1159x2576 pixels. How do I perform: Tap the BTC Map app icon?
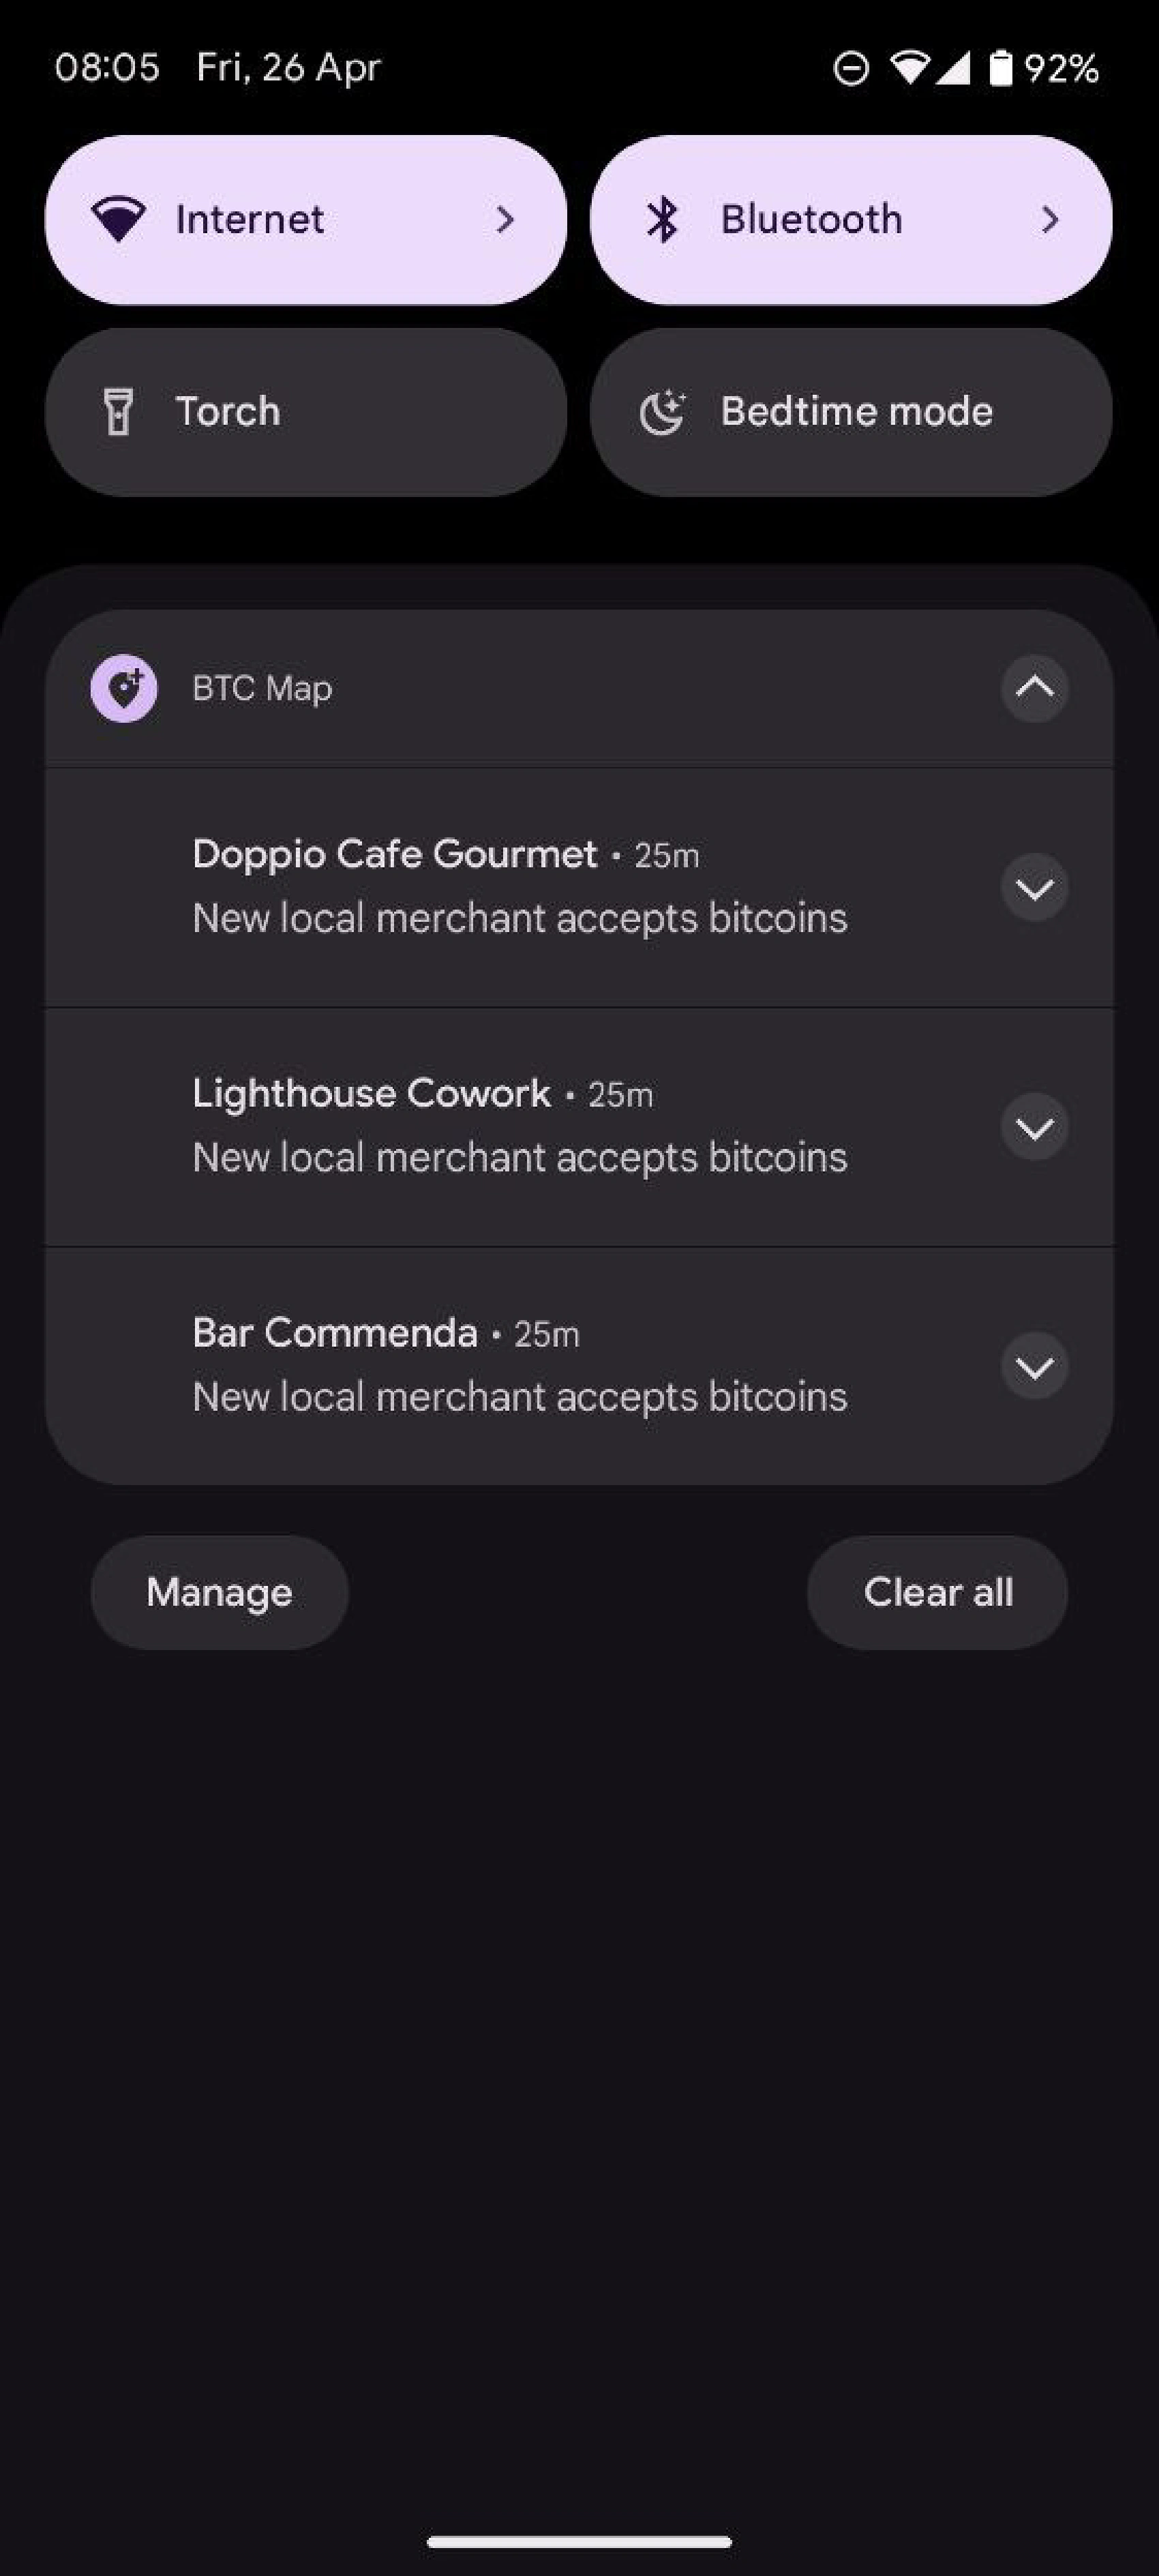[x=124, y=688]
